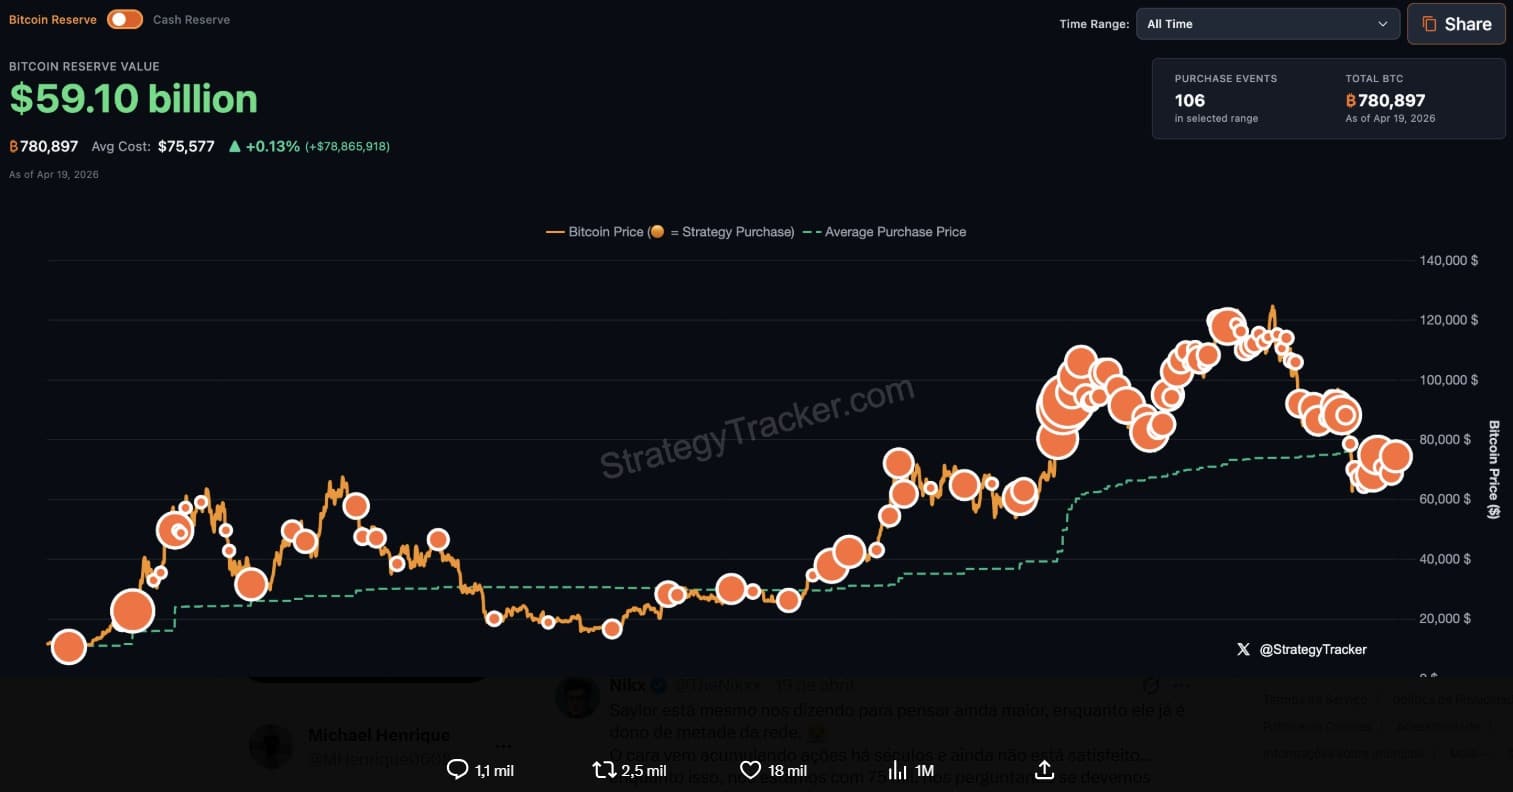
Task: Click the reply speech bubble icon
Action: click(x=457, y=770)
